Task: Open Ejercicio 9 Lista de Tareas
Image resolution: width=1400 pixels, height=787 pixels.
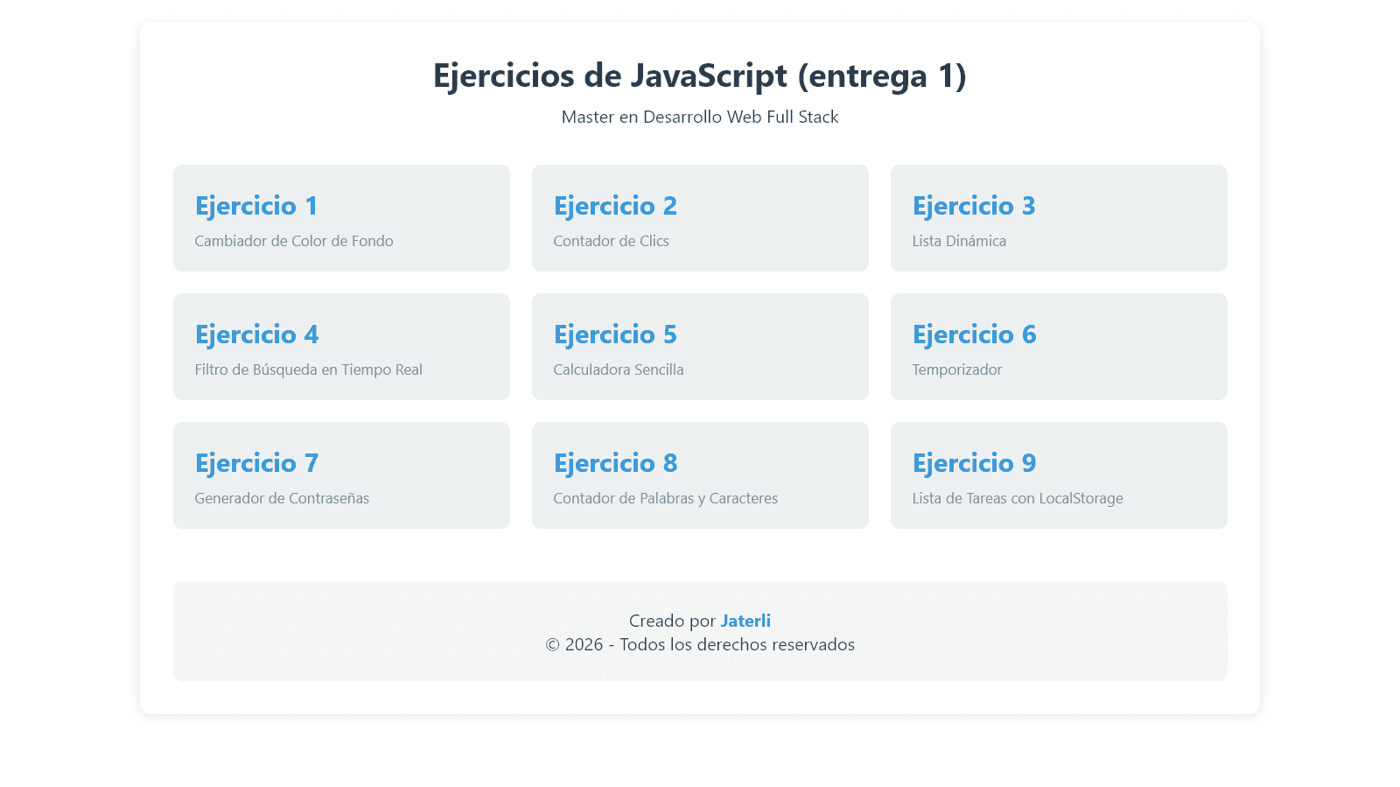Action: click(1059, 475)
